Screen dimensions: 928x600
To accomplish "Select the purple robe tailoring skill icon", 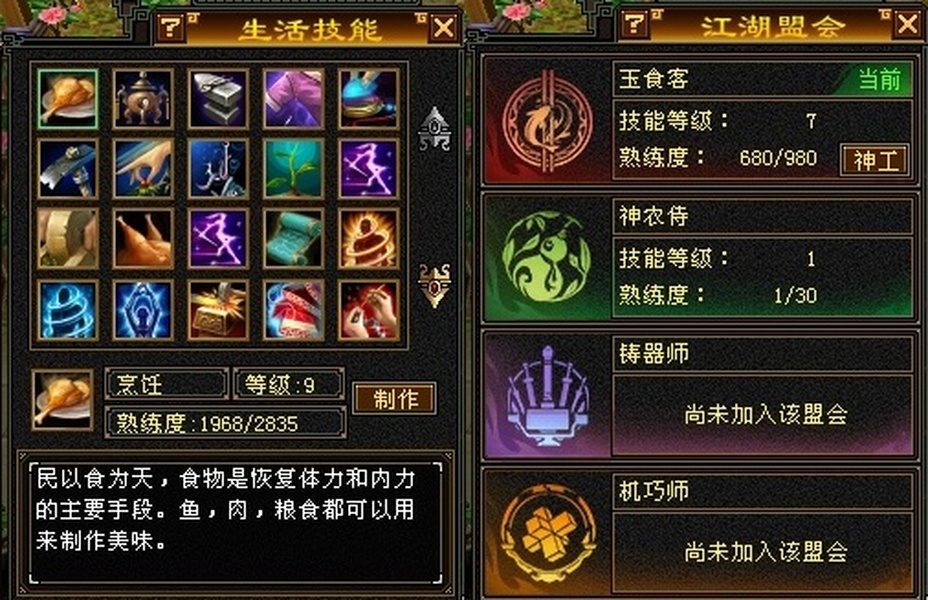I will (294, 98).
